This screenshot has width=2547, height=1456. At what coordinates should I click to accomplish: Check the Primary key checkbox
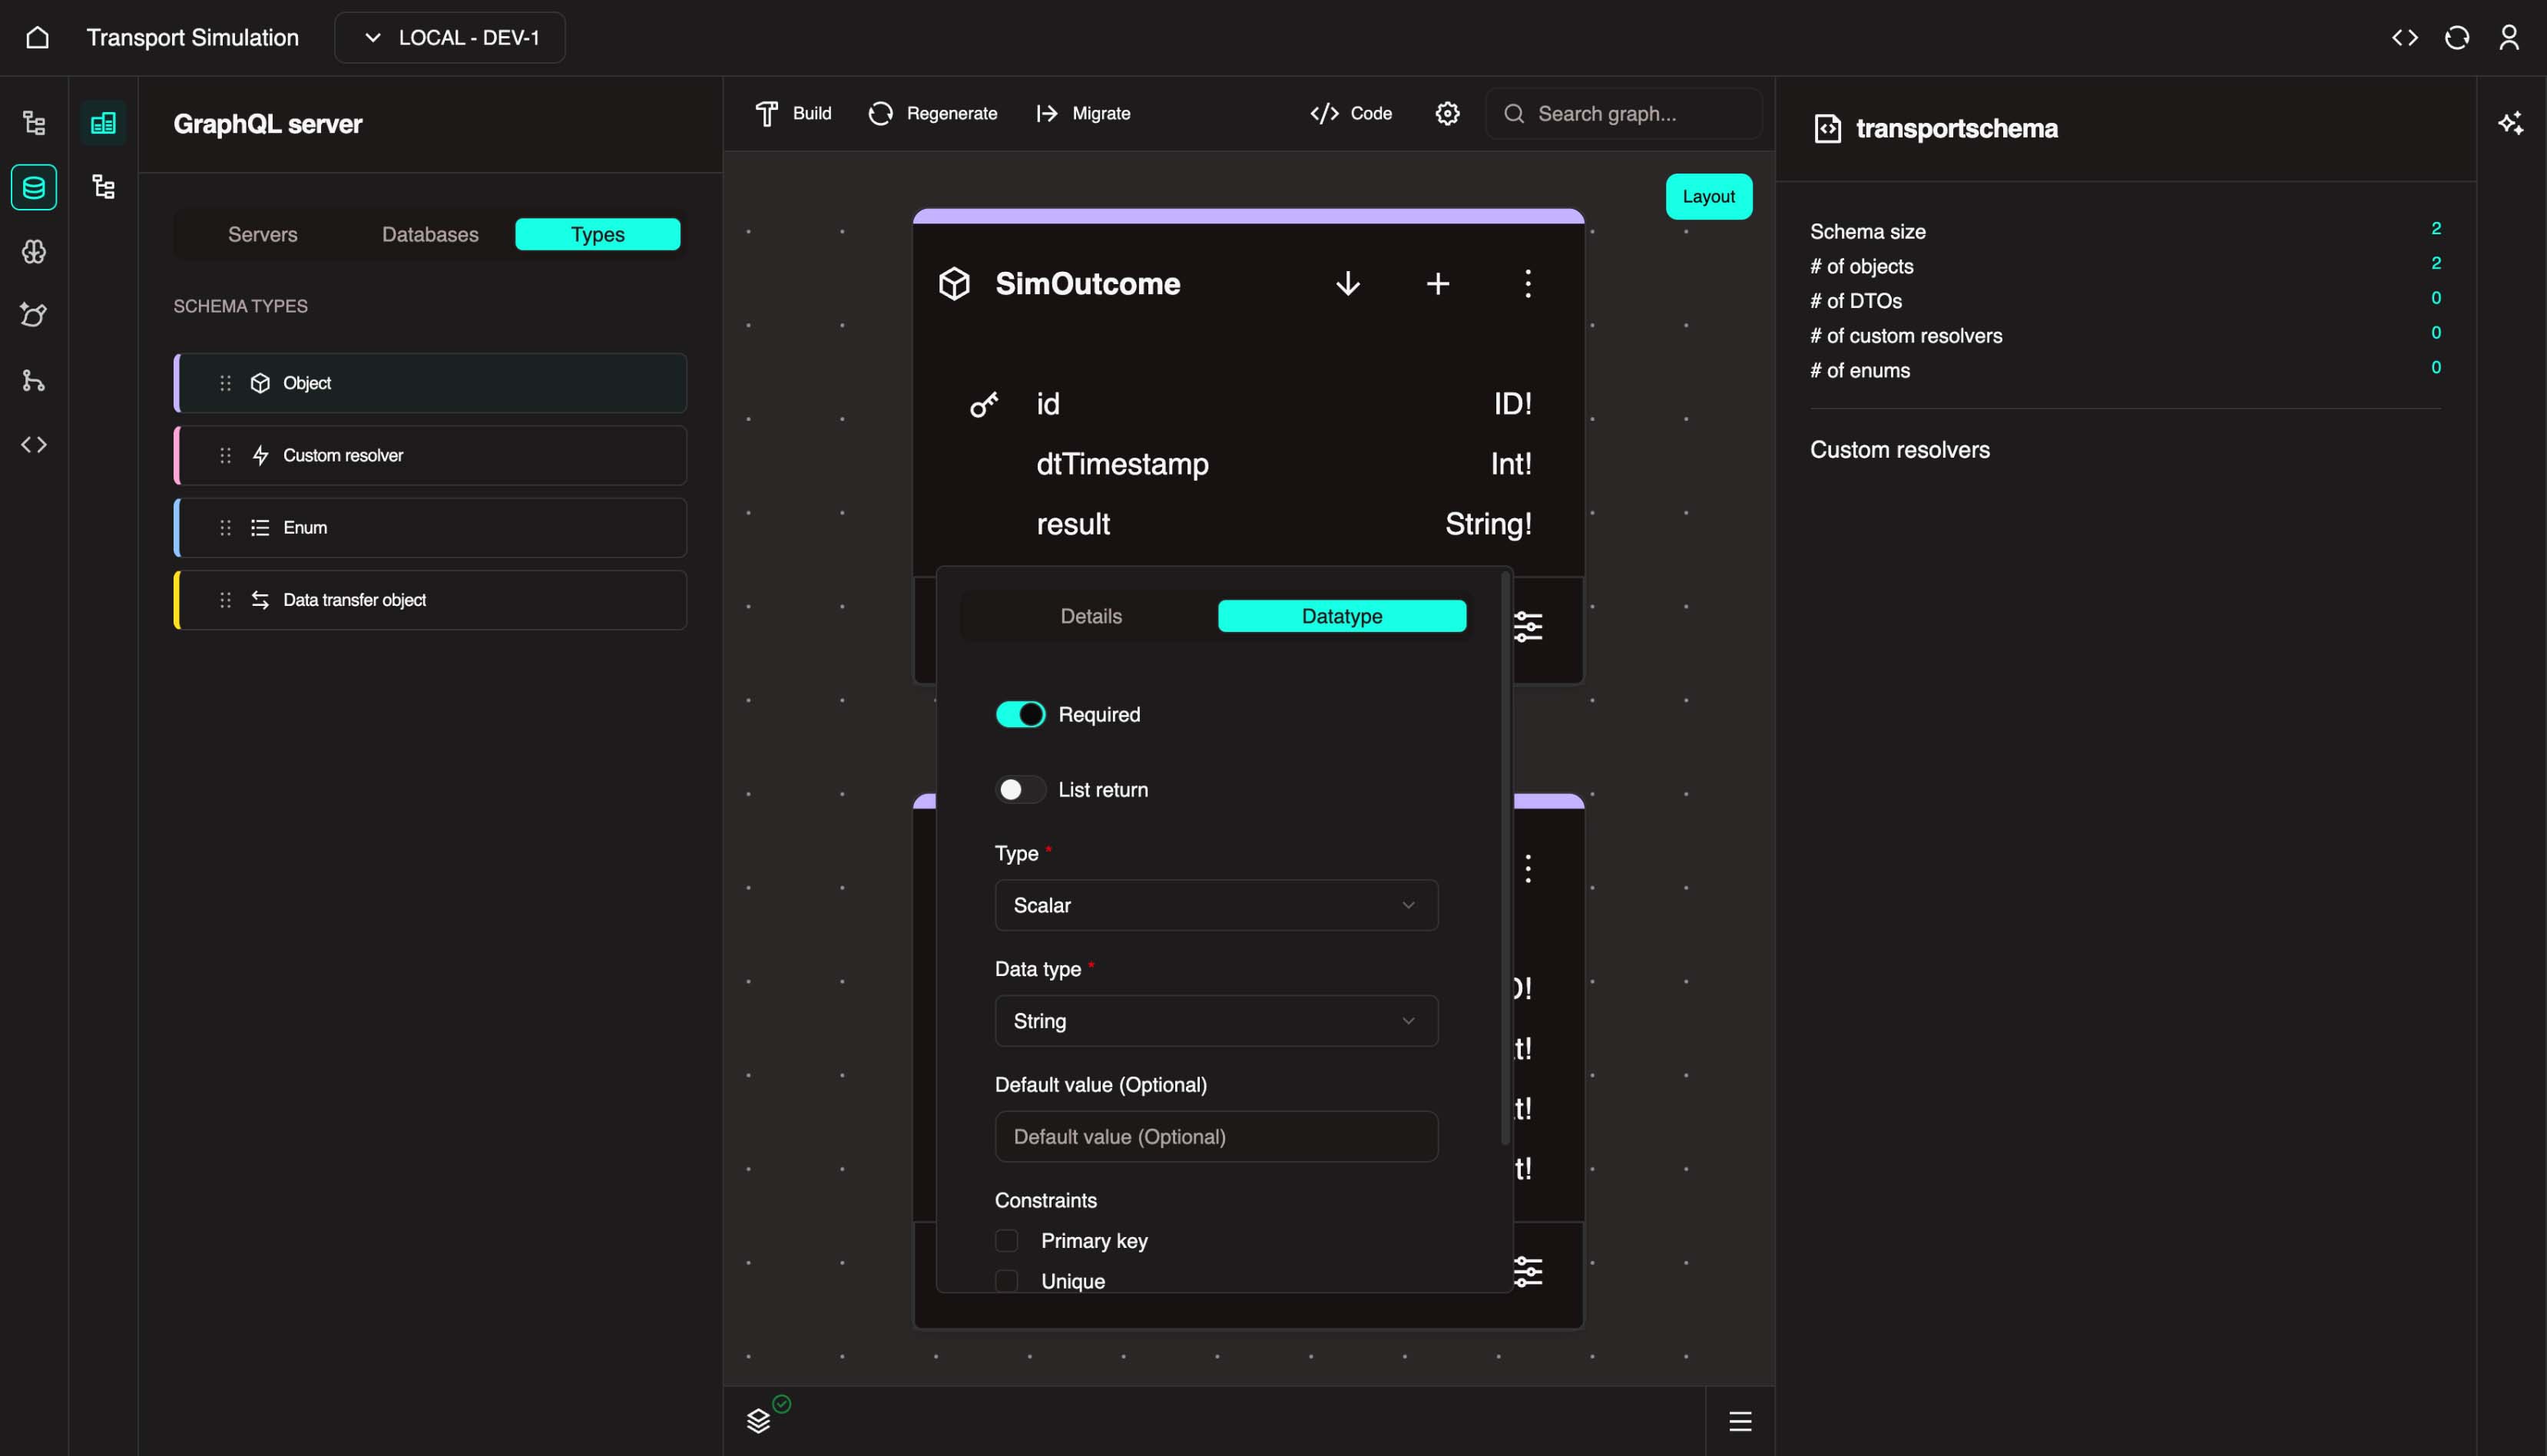pyautogui.click(x=1006, y=1240)
